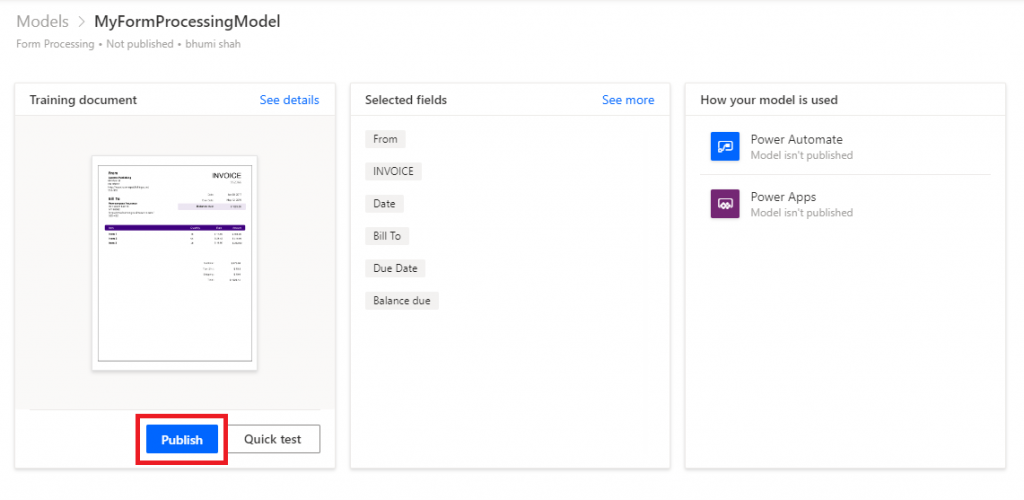Click the Power Automate icon
Screen dimensions: 1024x500
tap(725, 146)
